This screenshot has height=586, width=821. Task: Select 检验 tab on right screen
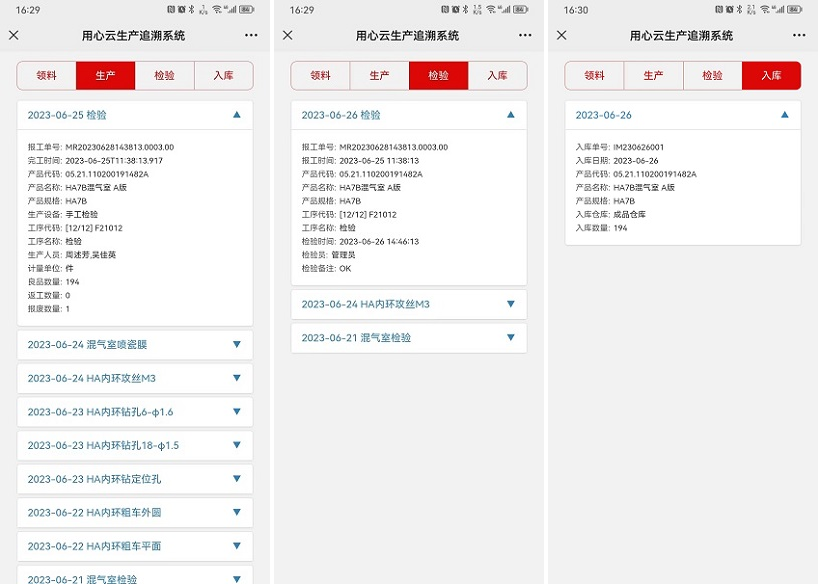pyautogui.click(x=713, y=75)
